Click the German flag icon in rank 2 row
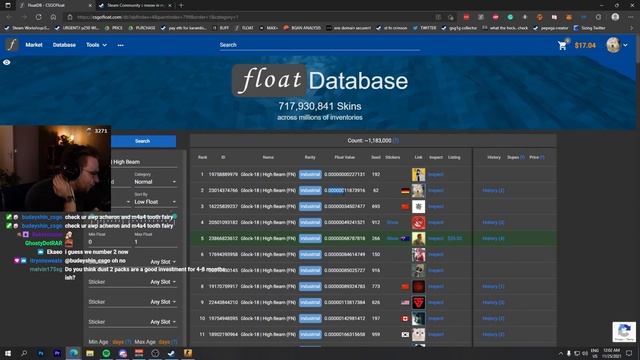Image resolution: width=640 pixels, height=360 pixels. coord(405,191)
